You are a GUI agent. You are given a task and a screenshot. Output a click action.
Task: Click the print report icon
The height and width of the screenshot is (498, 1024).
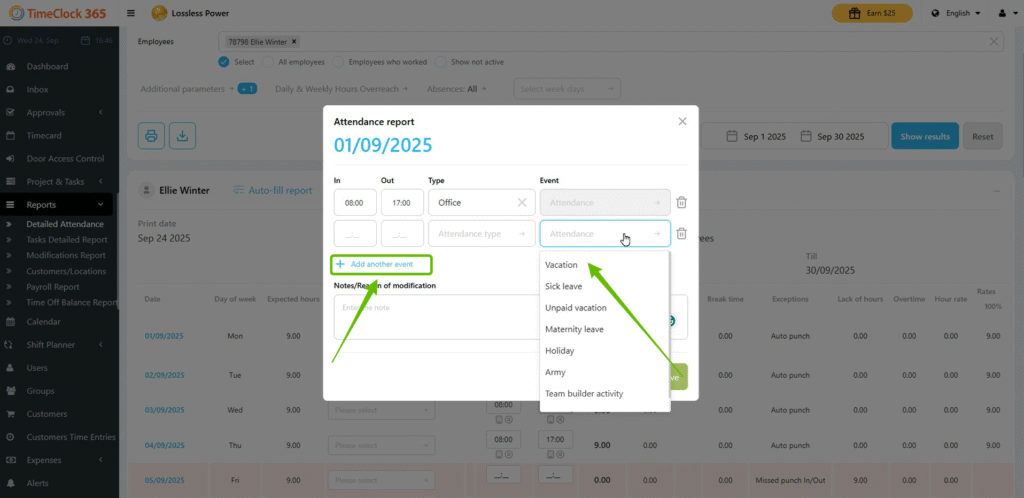click(151, 136)
